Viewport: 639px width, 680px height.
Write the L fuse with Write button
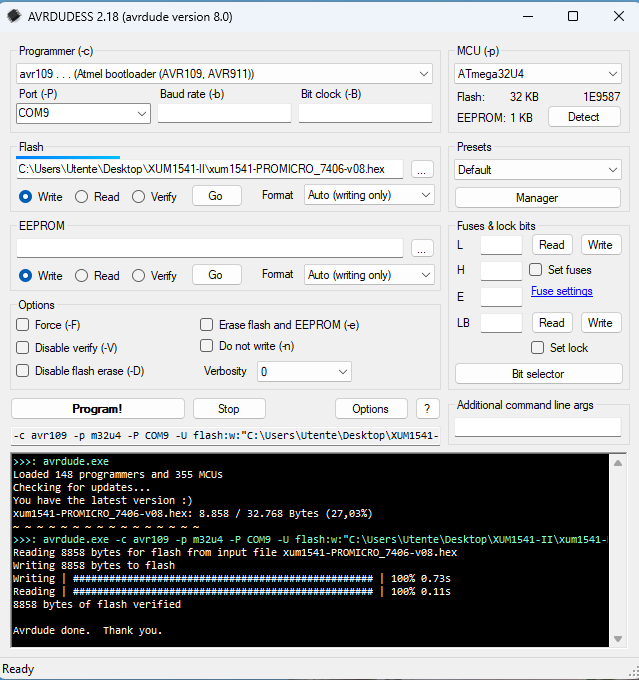tap(601, 245)
